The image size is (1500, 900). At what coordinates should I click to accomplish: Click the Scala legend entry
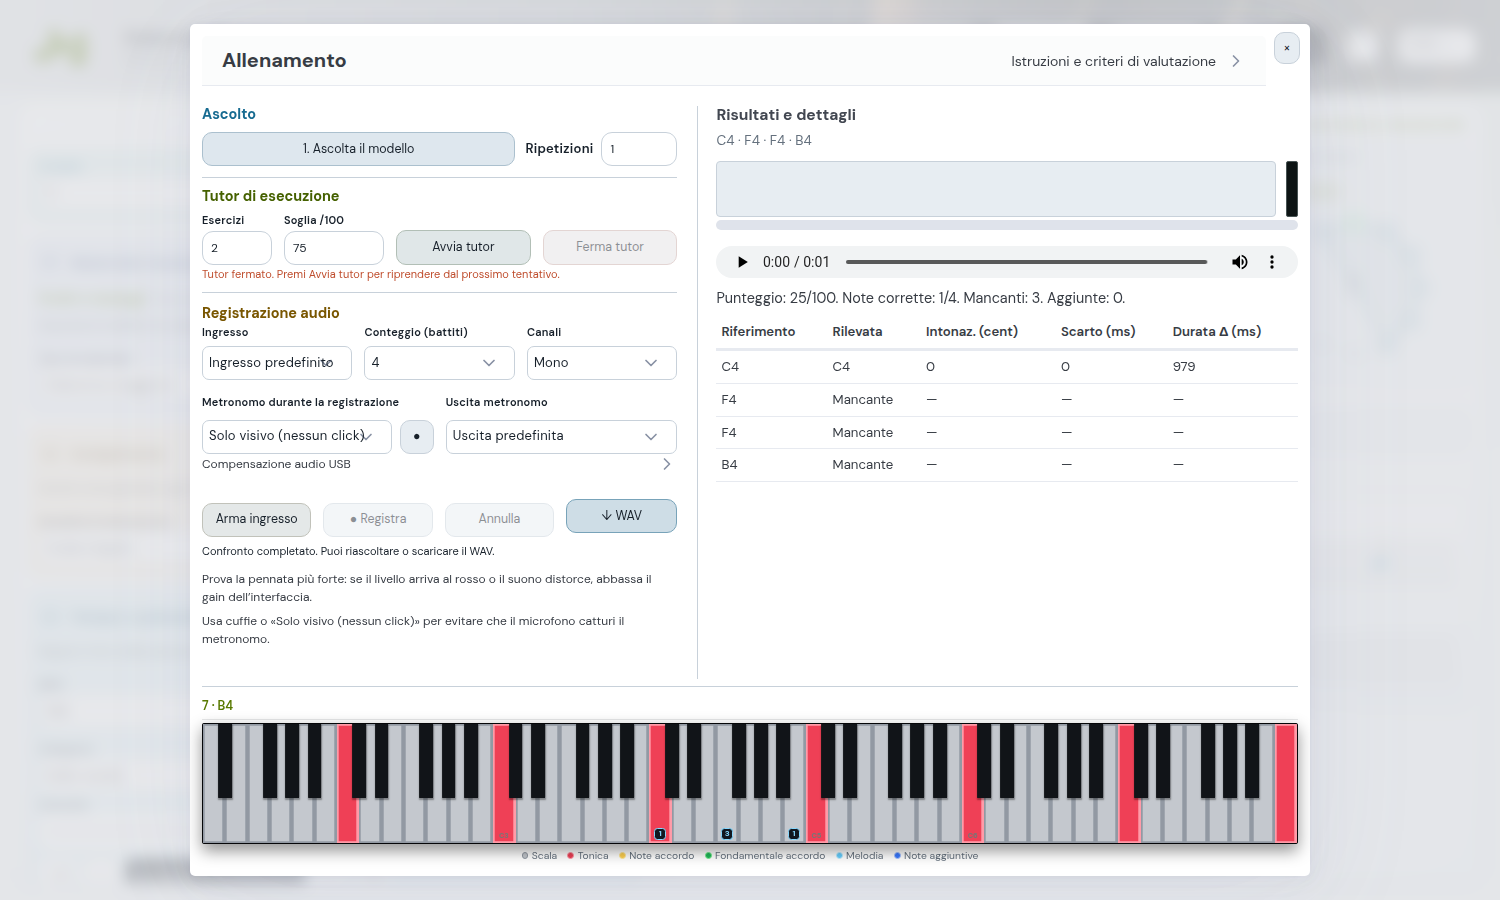(x=539, y=856)
